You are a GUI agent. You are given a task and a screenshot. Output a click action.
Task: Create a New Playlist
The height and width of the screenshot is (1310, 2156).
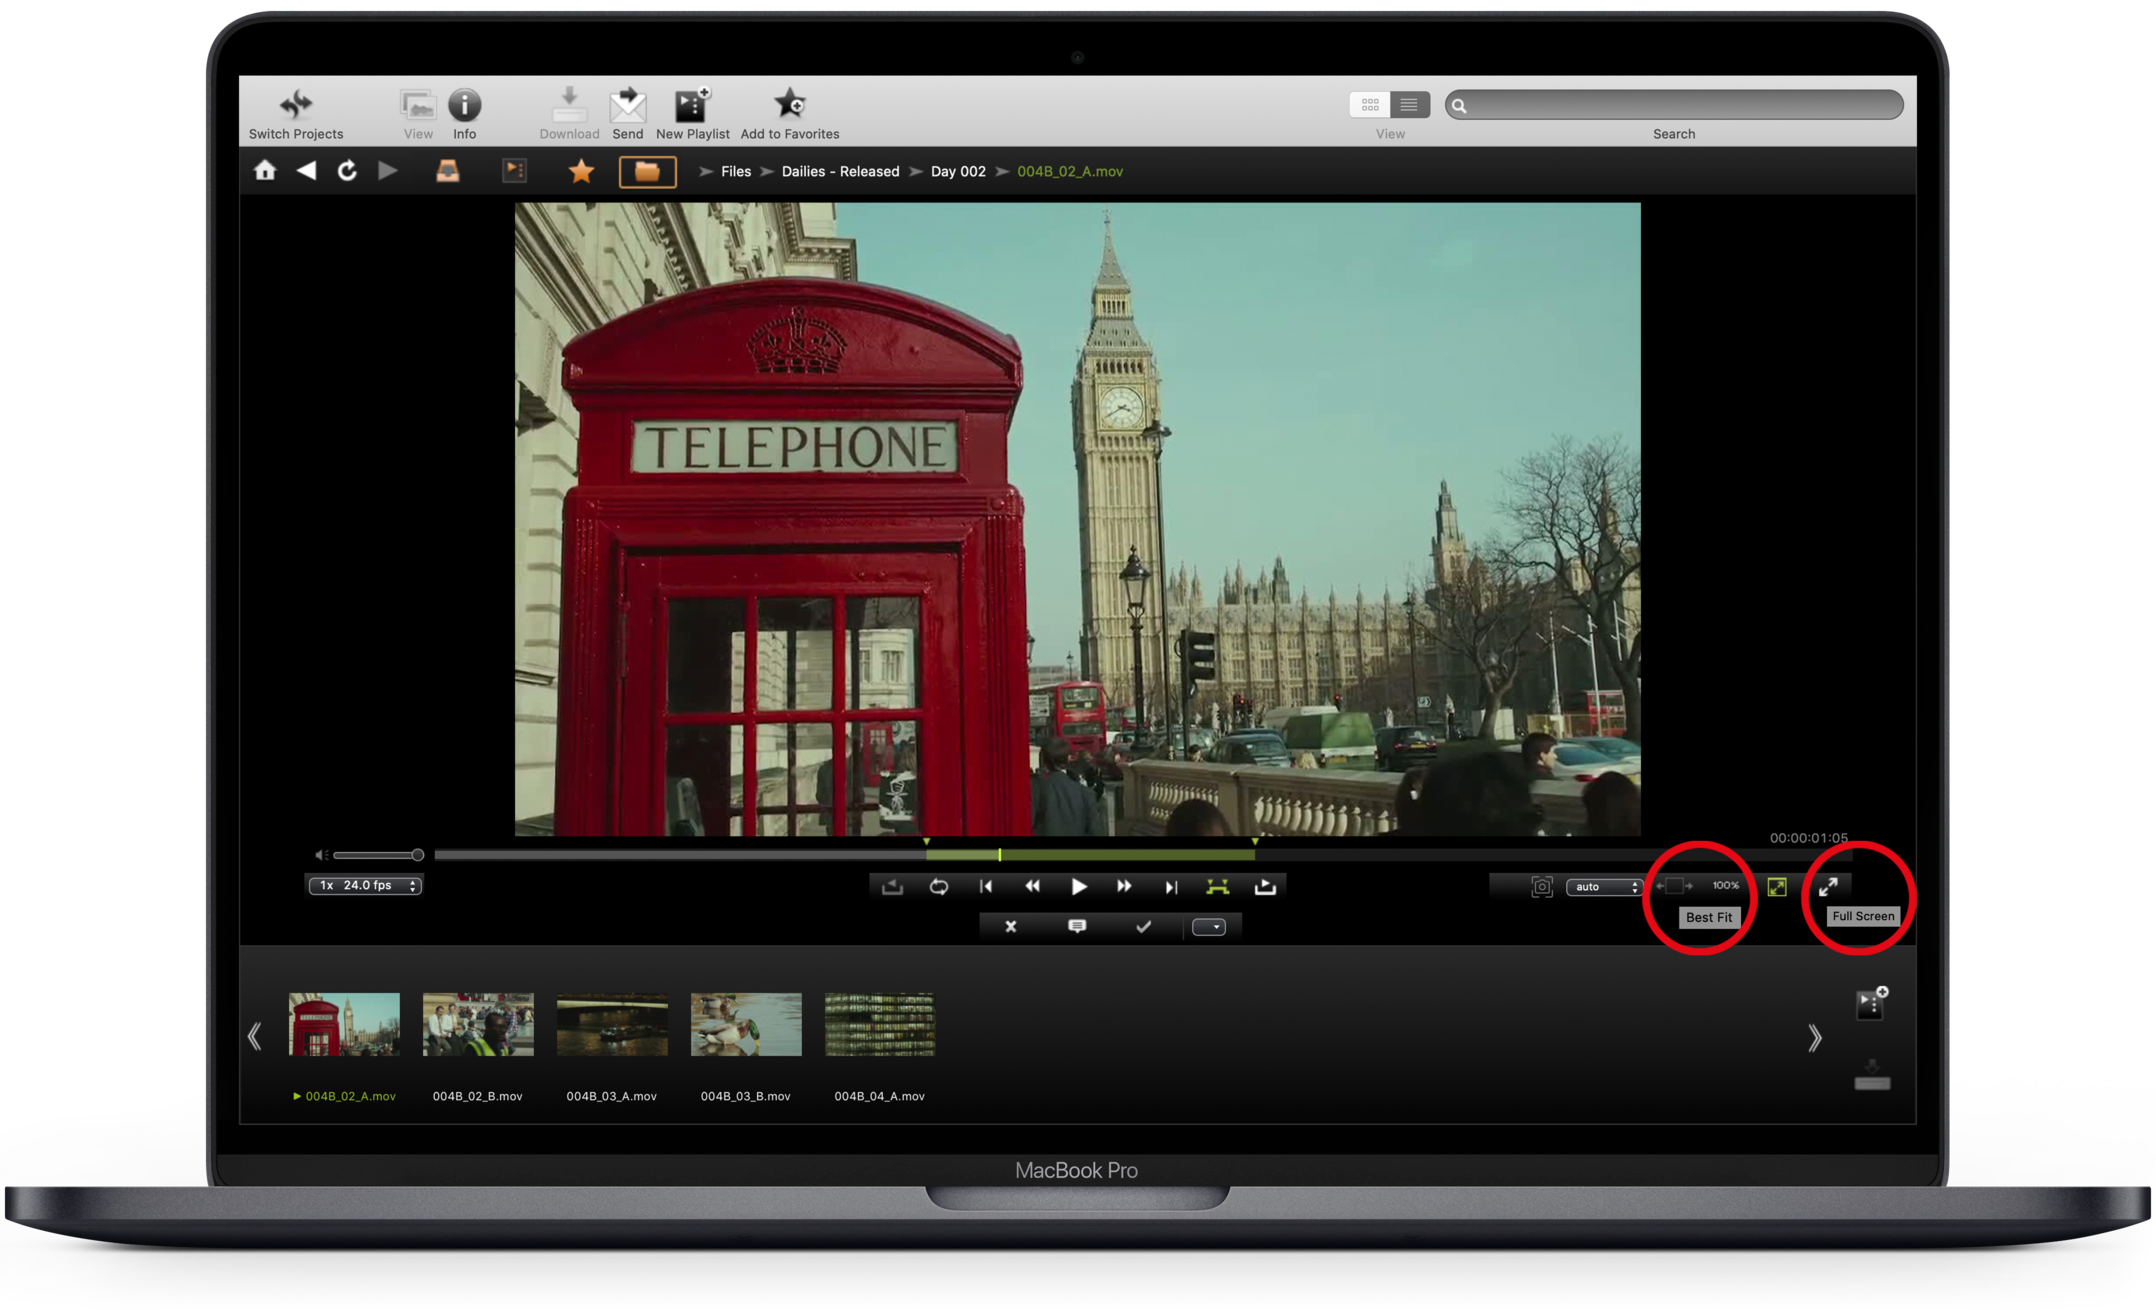pos(692,104)
